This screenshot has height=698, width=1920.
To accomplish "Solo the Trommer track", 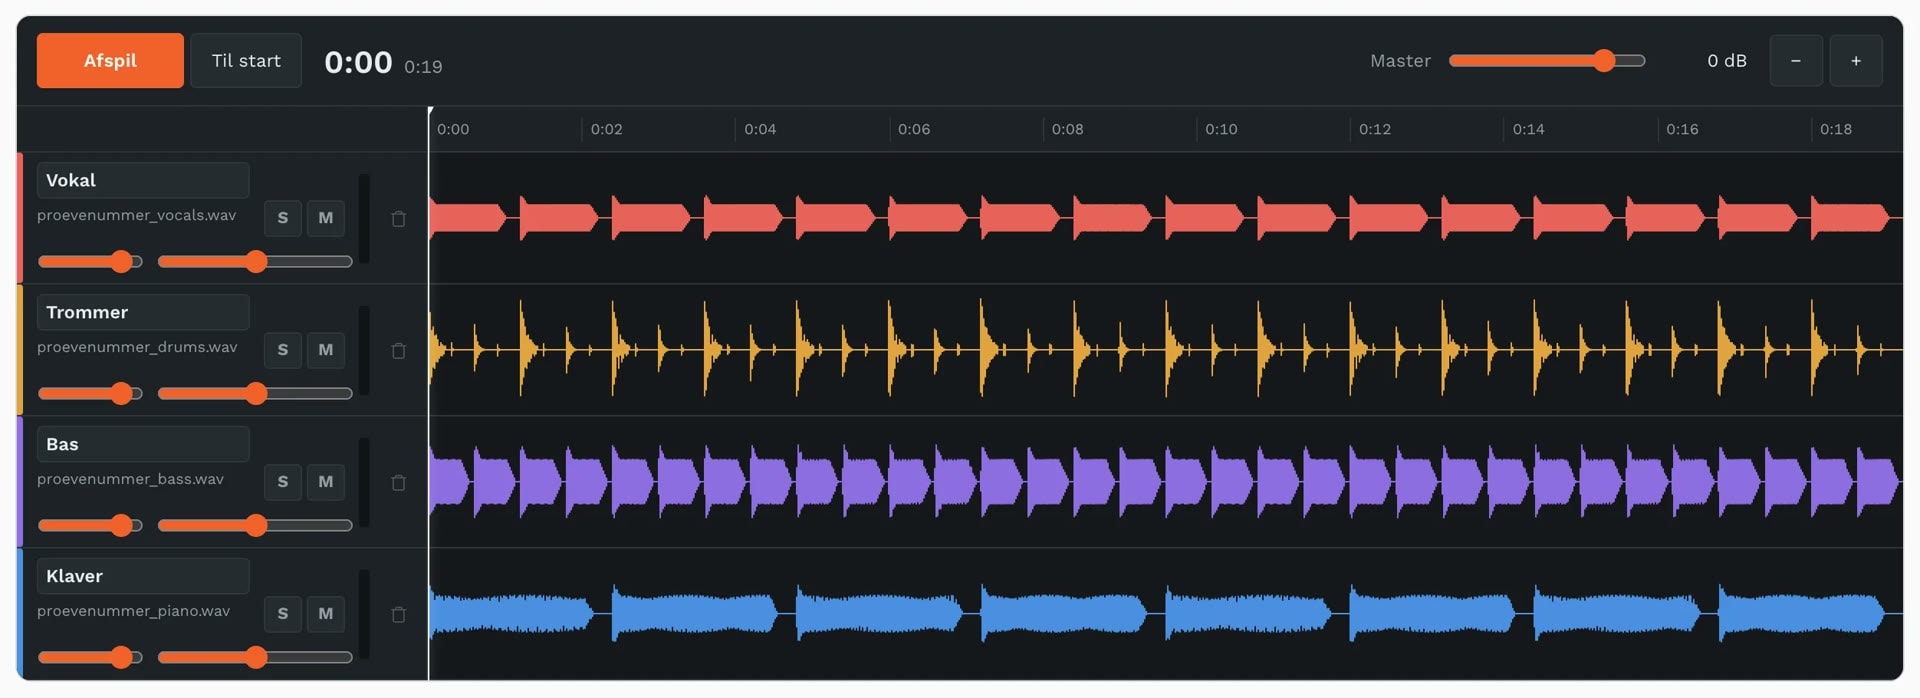I will 283,350.
